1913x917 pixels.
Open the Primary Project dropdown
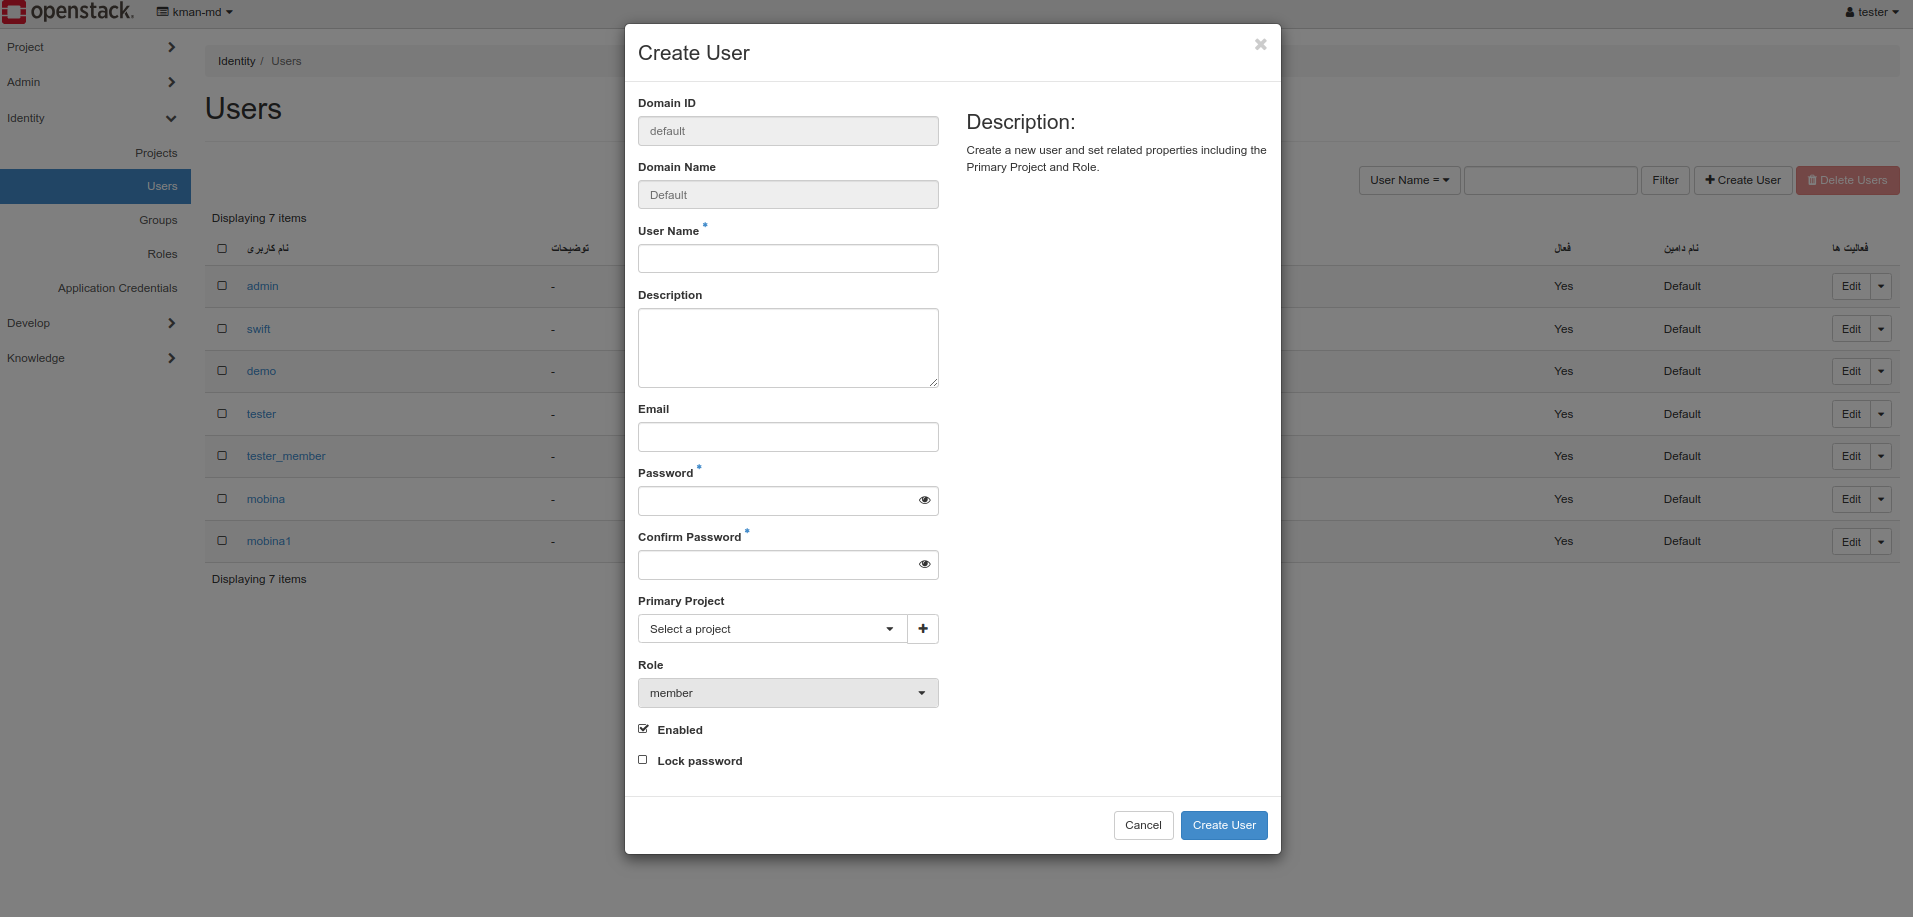[772, 629]
